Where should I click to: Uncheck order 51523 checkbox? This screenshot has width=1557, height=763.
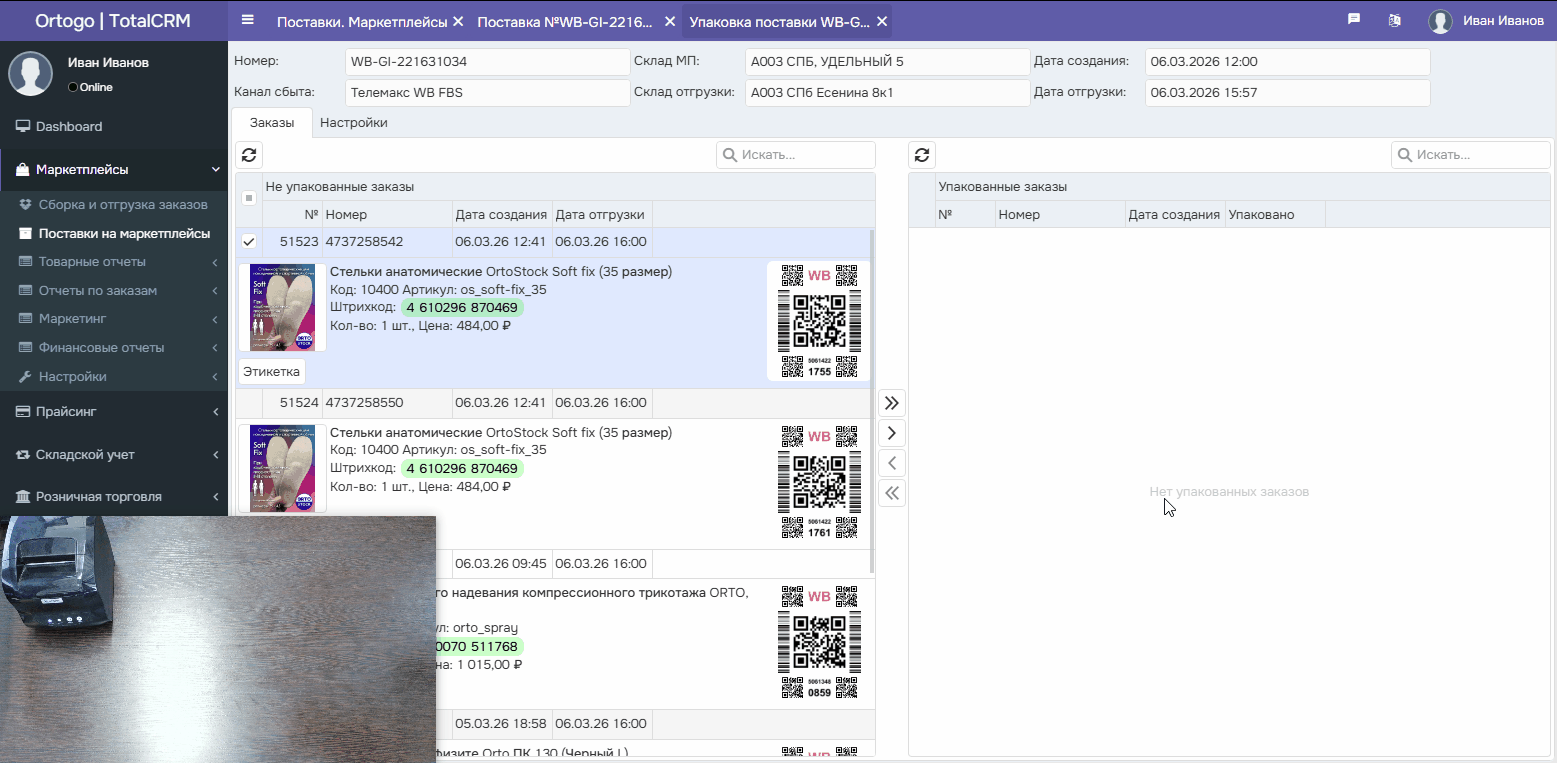[x=249, y=242]
